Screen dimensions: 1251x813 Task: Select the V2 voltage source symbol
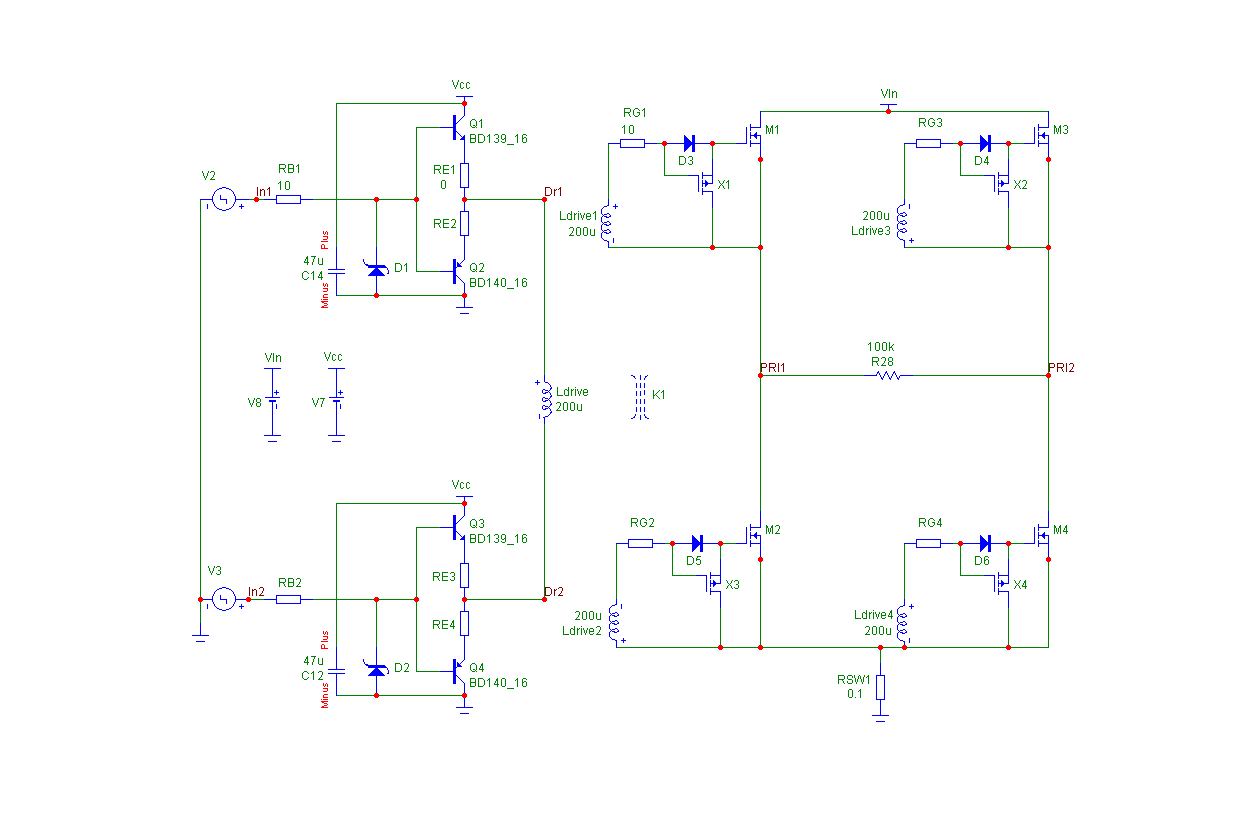coord(222,200)
